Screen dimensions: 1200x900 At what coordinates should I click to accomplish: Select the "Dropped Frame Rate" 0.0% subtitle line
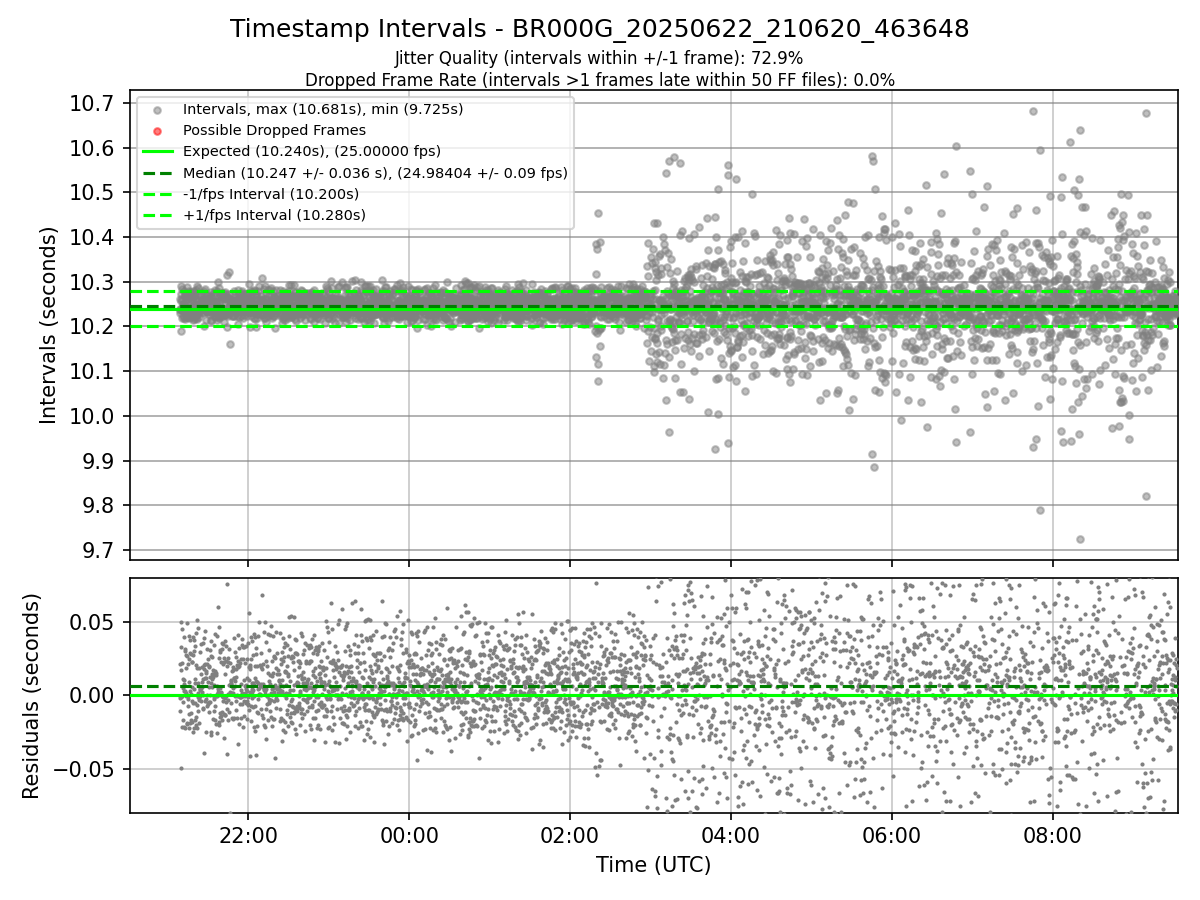coord(600,80)
